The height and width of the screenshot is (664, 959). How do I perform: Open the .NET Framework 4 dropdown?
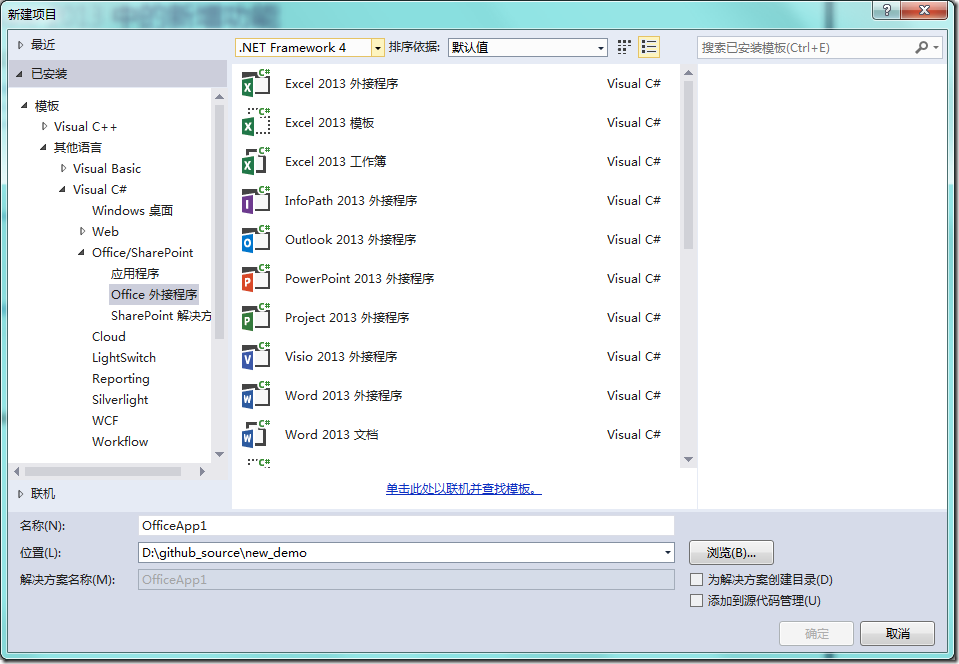(377, 48)
